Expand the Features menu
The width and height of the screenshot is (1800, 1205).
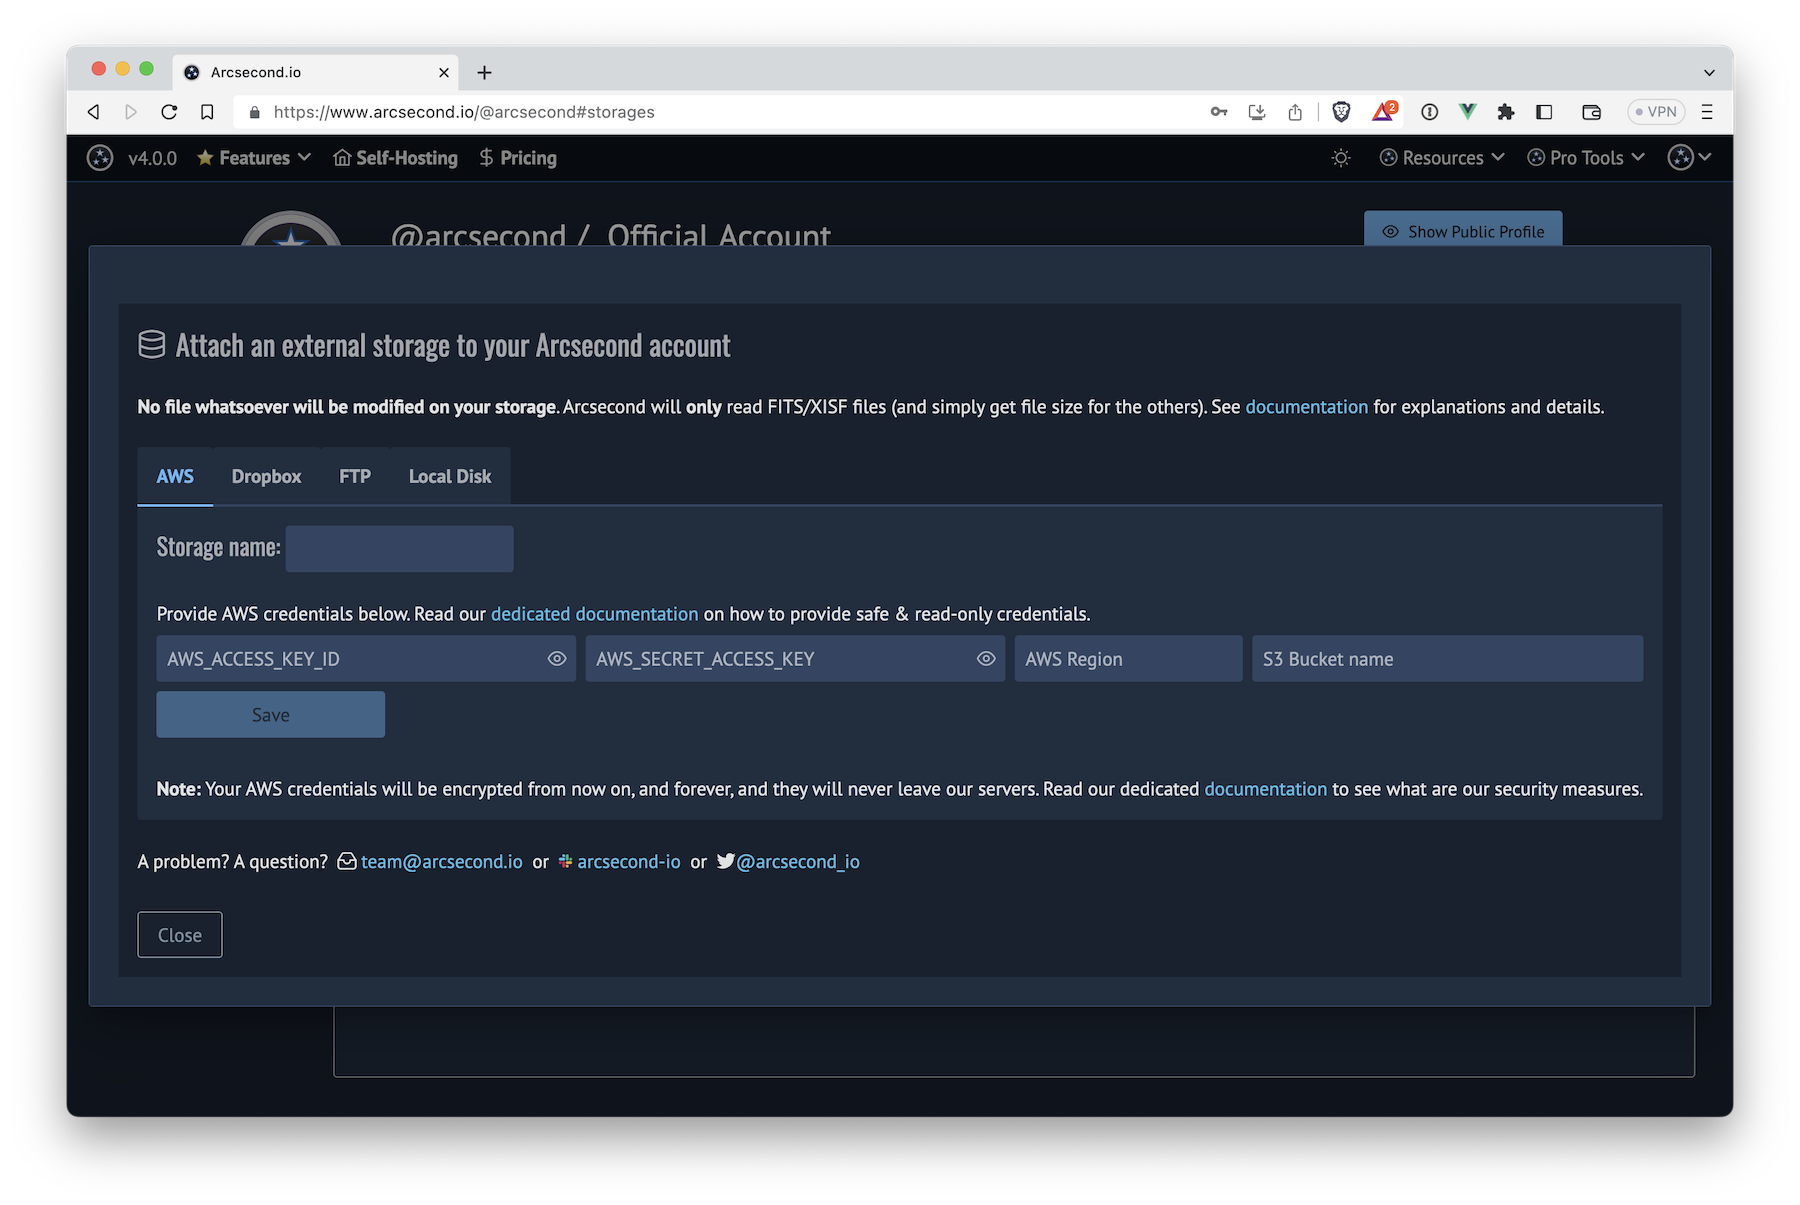[253, 157]
